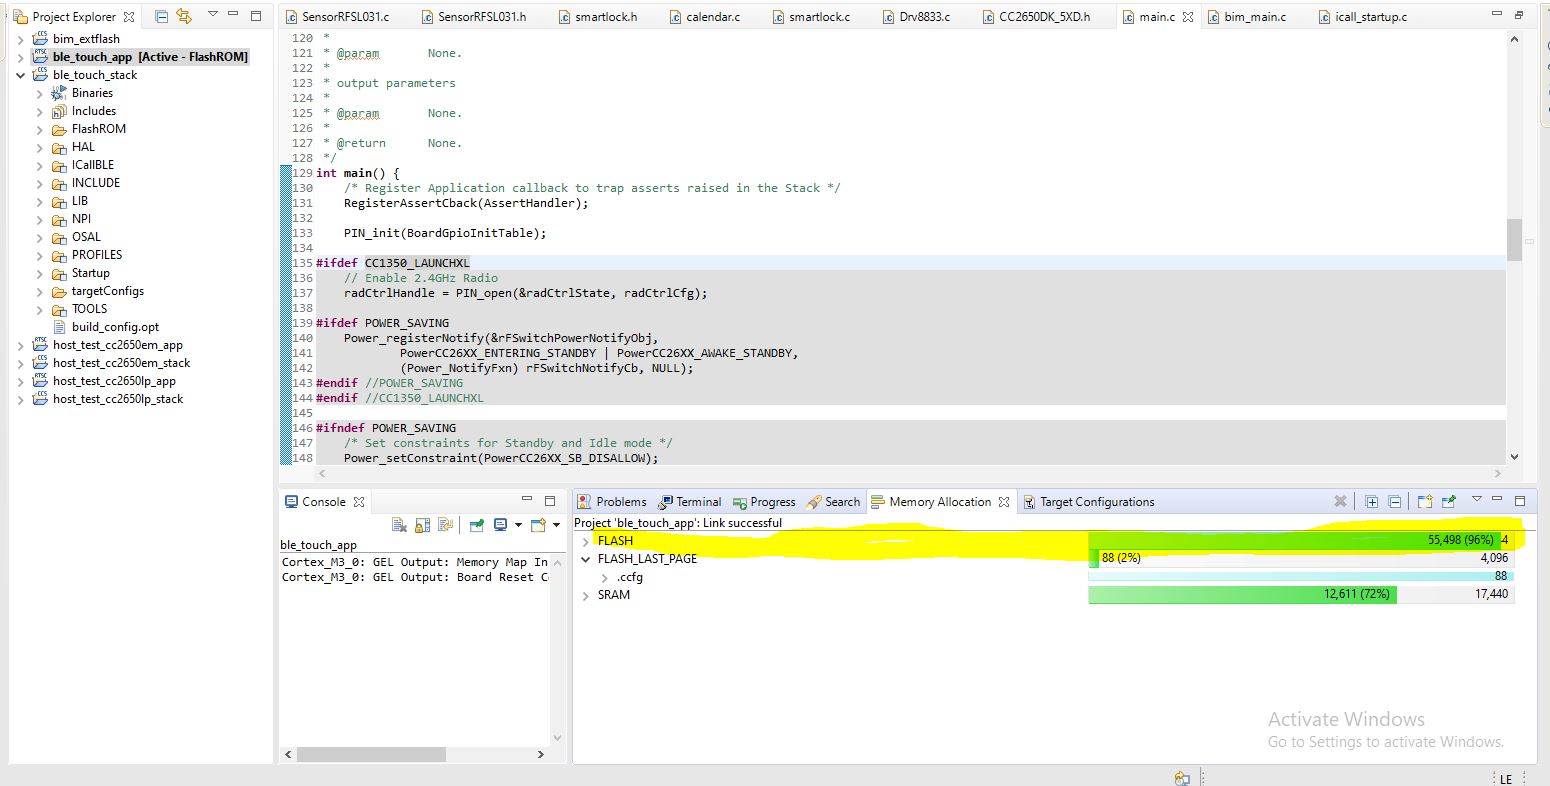Toggle Link with Editor in Project Explorer
This screenshot has width=1550, height=786.
pos(183,17)
